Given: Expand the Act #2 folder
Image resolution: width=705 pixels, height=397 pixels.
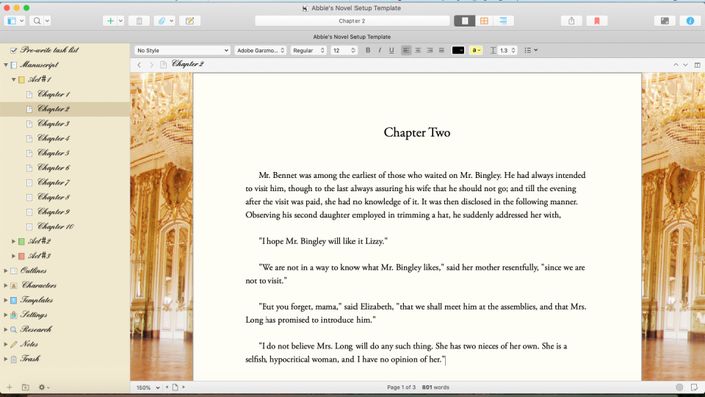Looking at the screenshot, I should (x=13, y=241).
